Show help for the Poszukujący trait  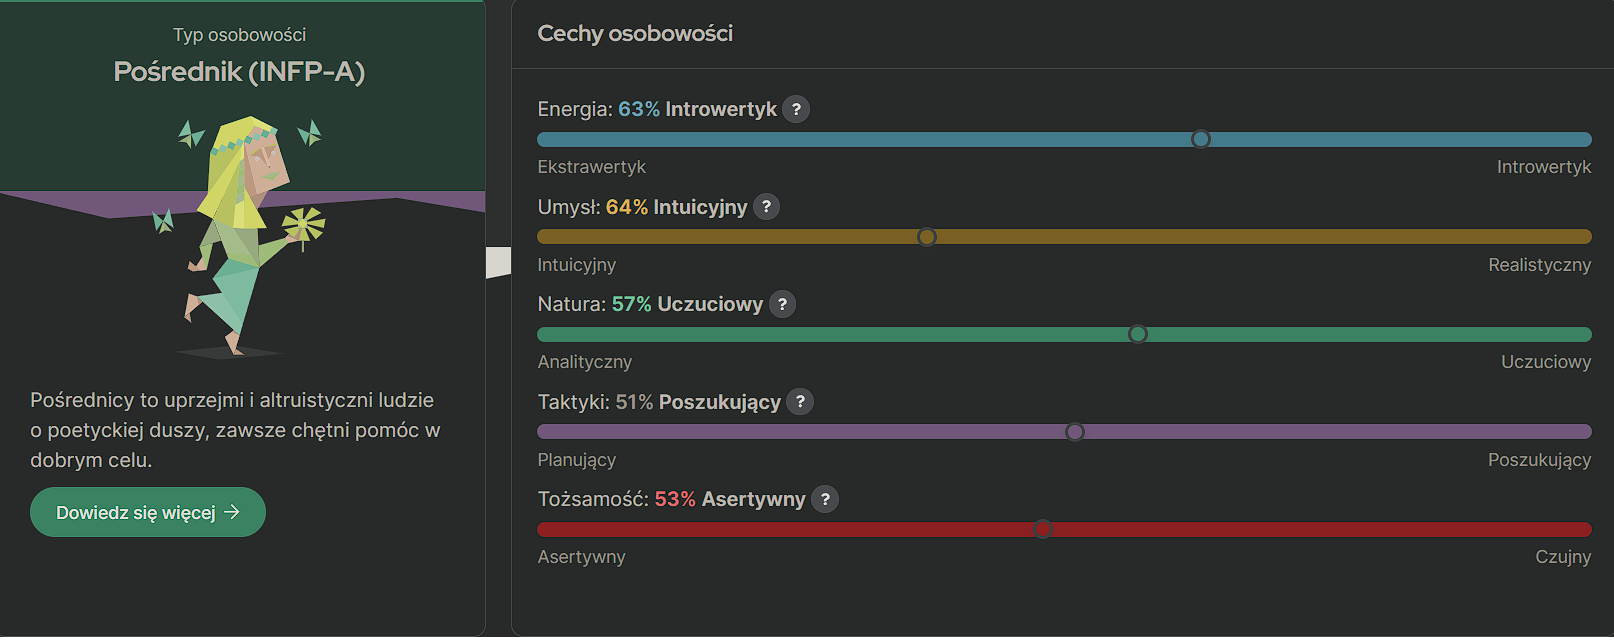coord(800,402)
